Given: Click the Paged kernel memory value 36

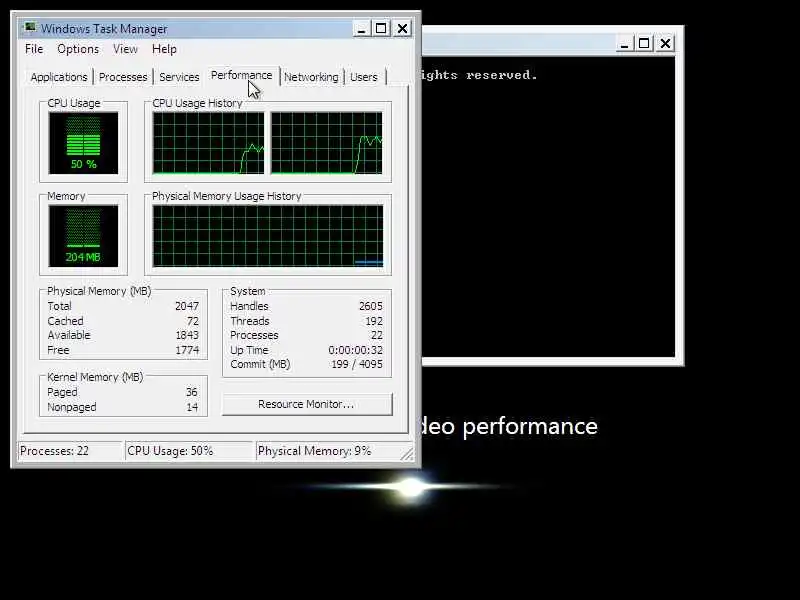Looking at the screenshot, I should click(x=192, y=392).
